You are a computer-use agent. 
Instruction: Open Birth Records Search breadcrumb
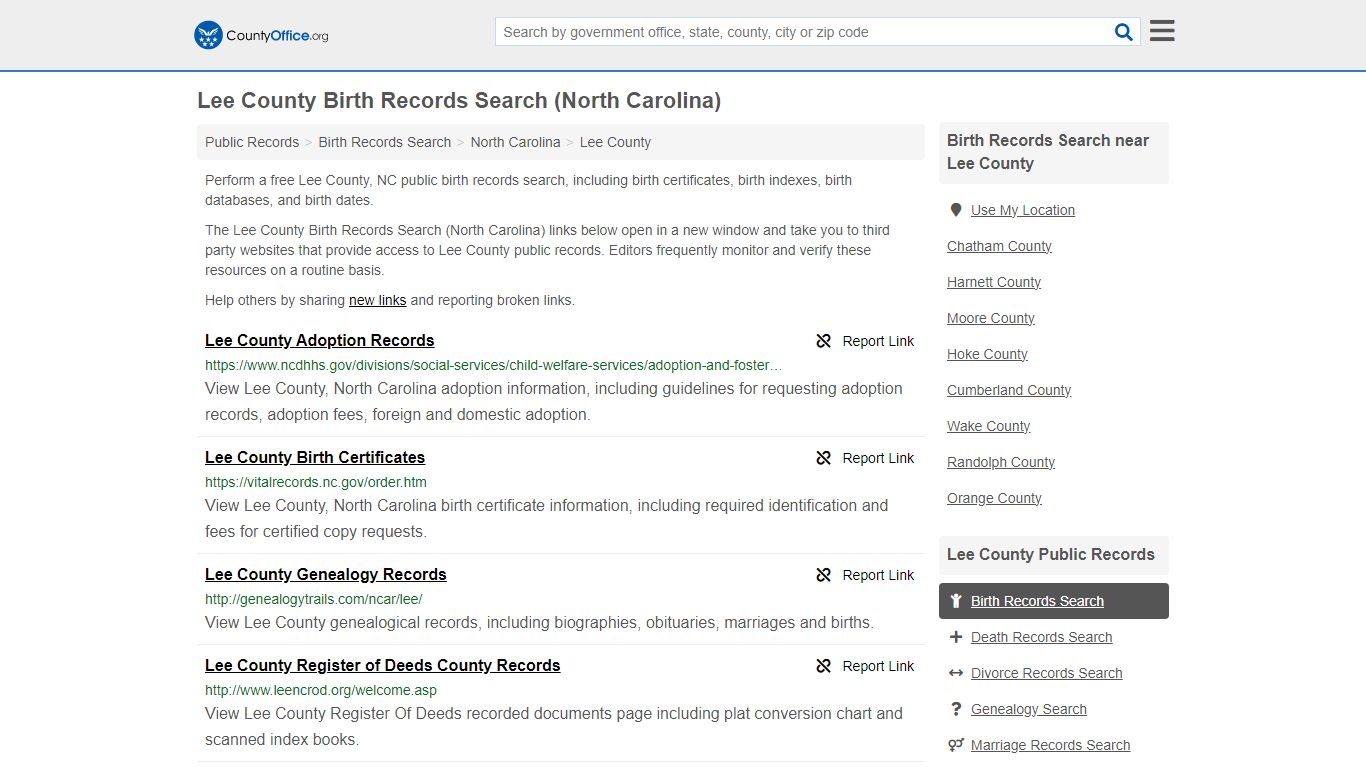[385, 142]
